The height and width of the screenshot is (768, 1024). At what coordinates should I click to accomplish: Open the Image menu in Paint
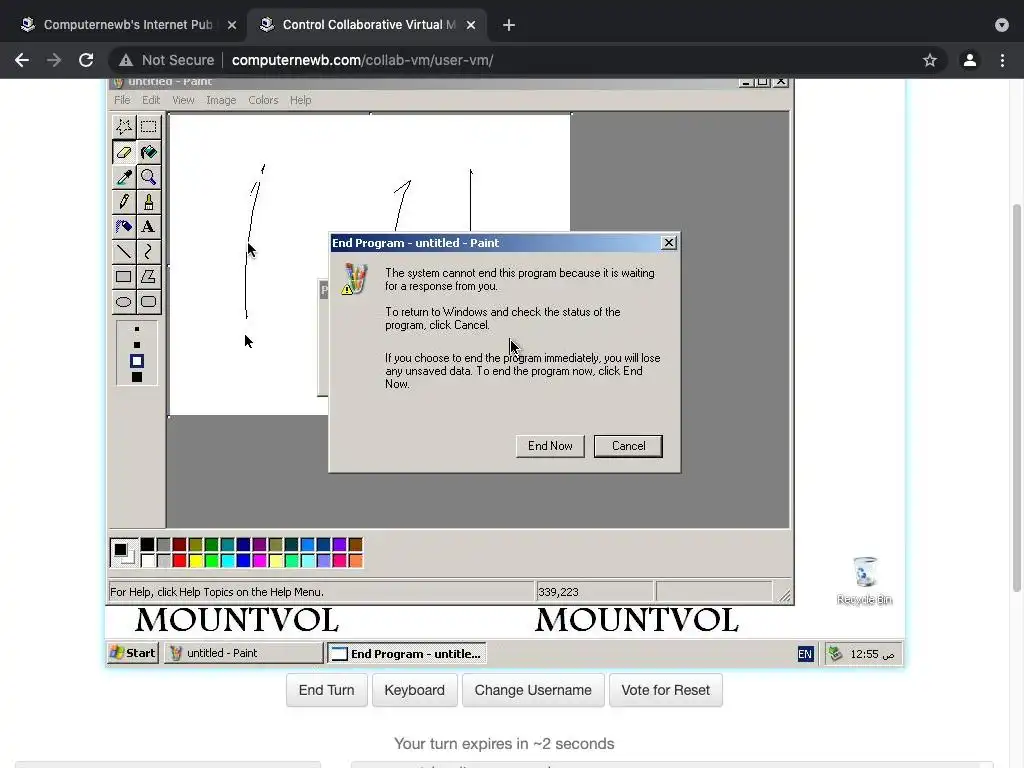pyautogui.click(x=221, y=100)
